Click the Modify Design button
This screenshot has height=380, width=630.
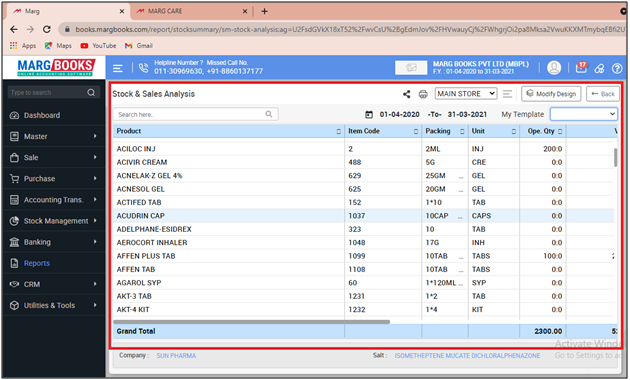(x=551, y=94)
